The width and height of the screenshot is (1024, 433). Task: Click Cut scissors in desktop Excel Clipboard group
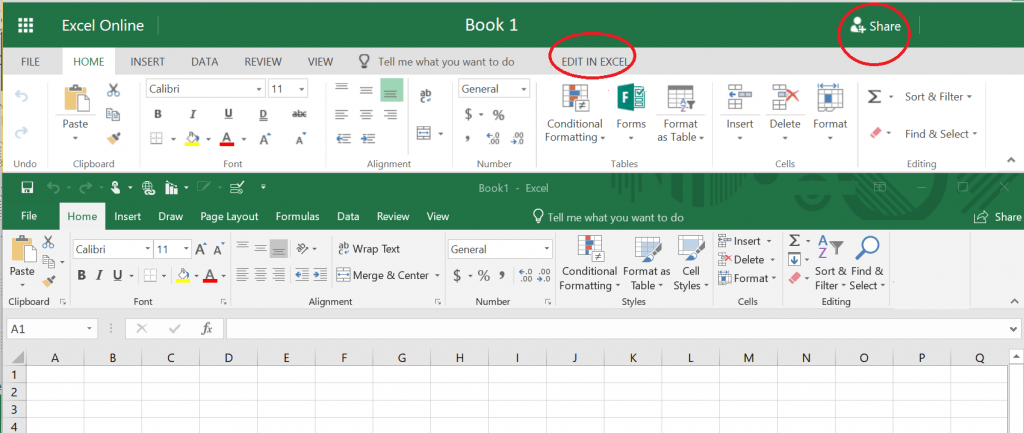48,242
